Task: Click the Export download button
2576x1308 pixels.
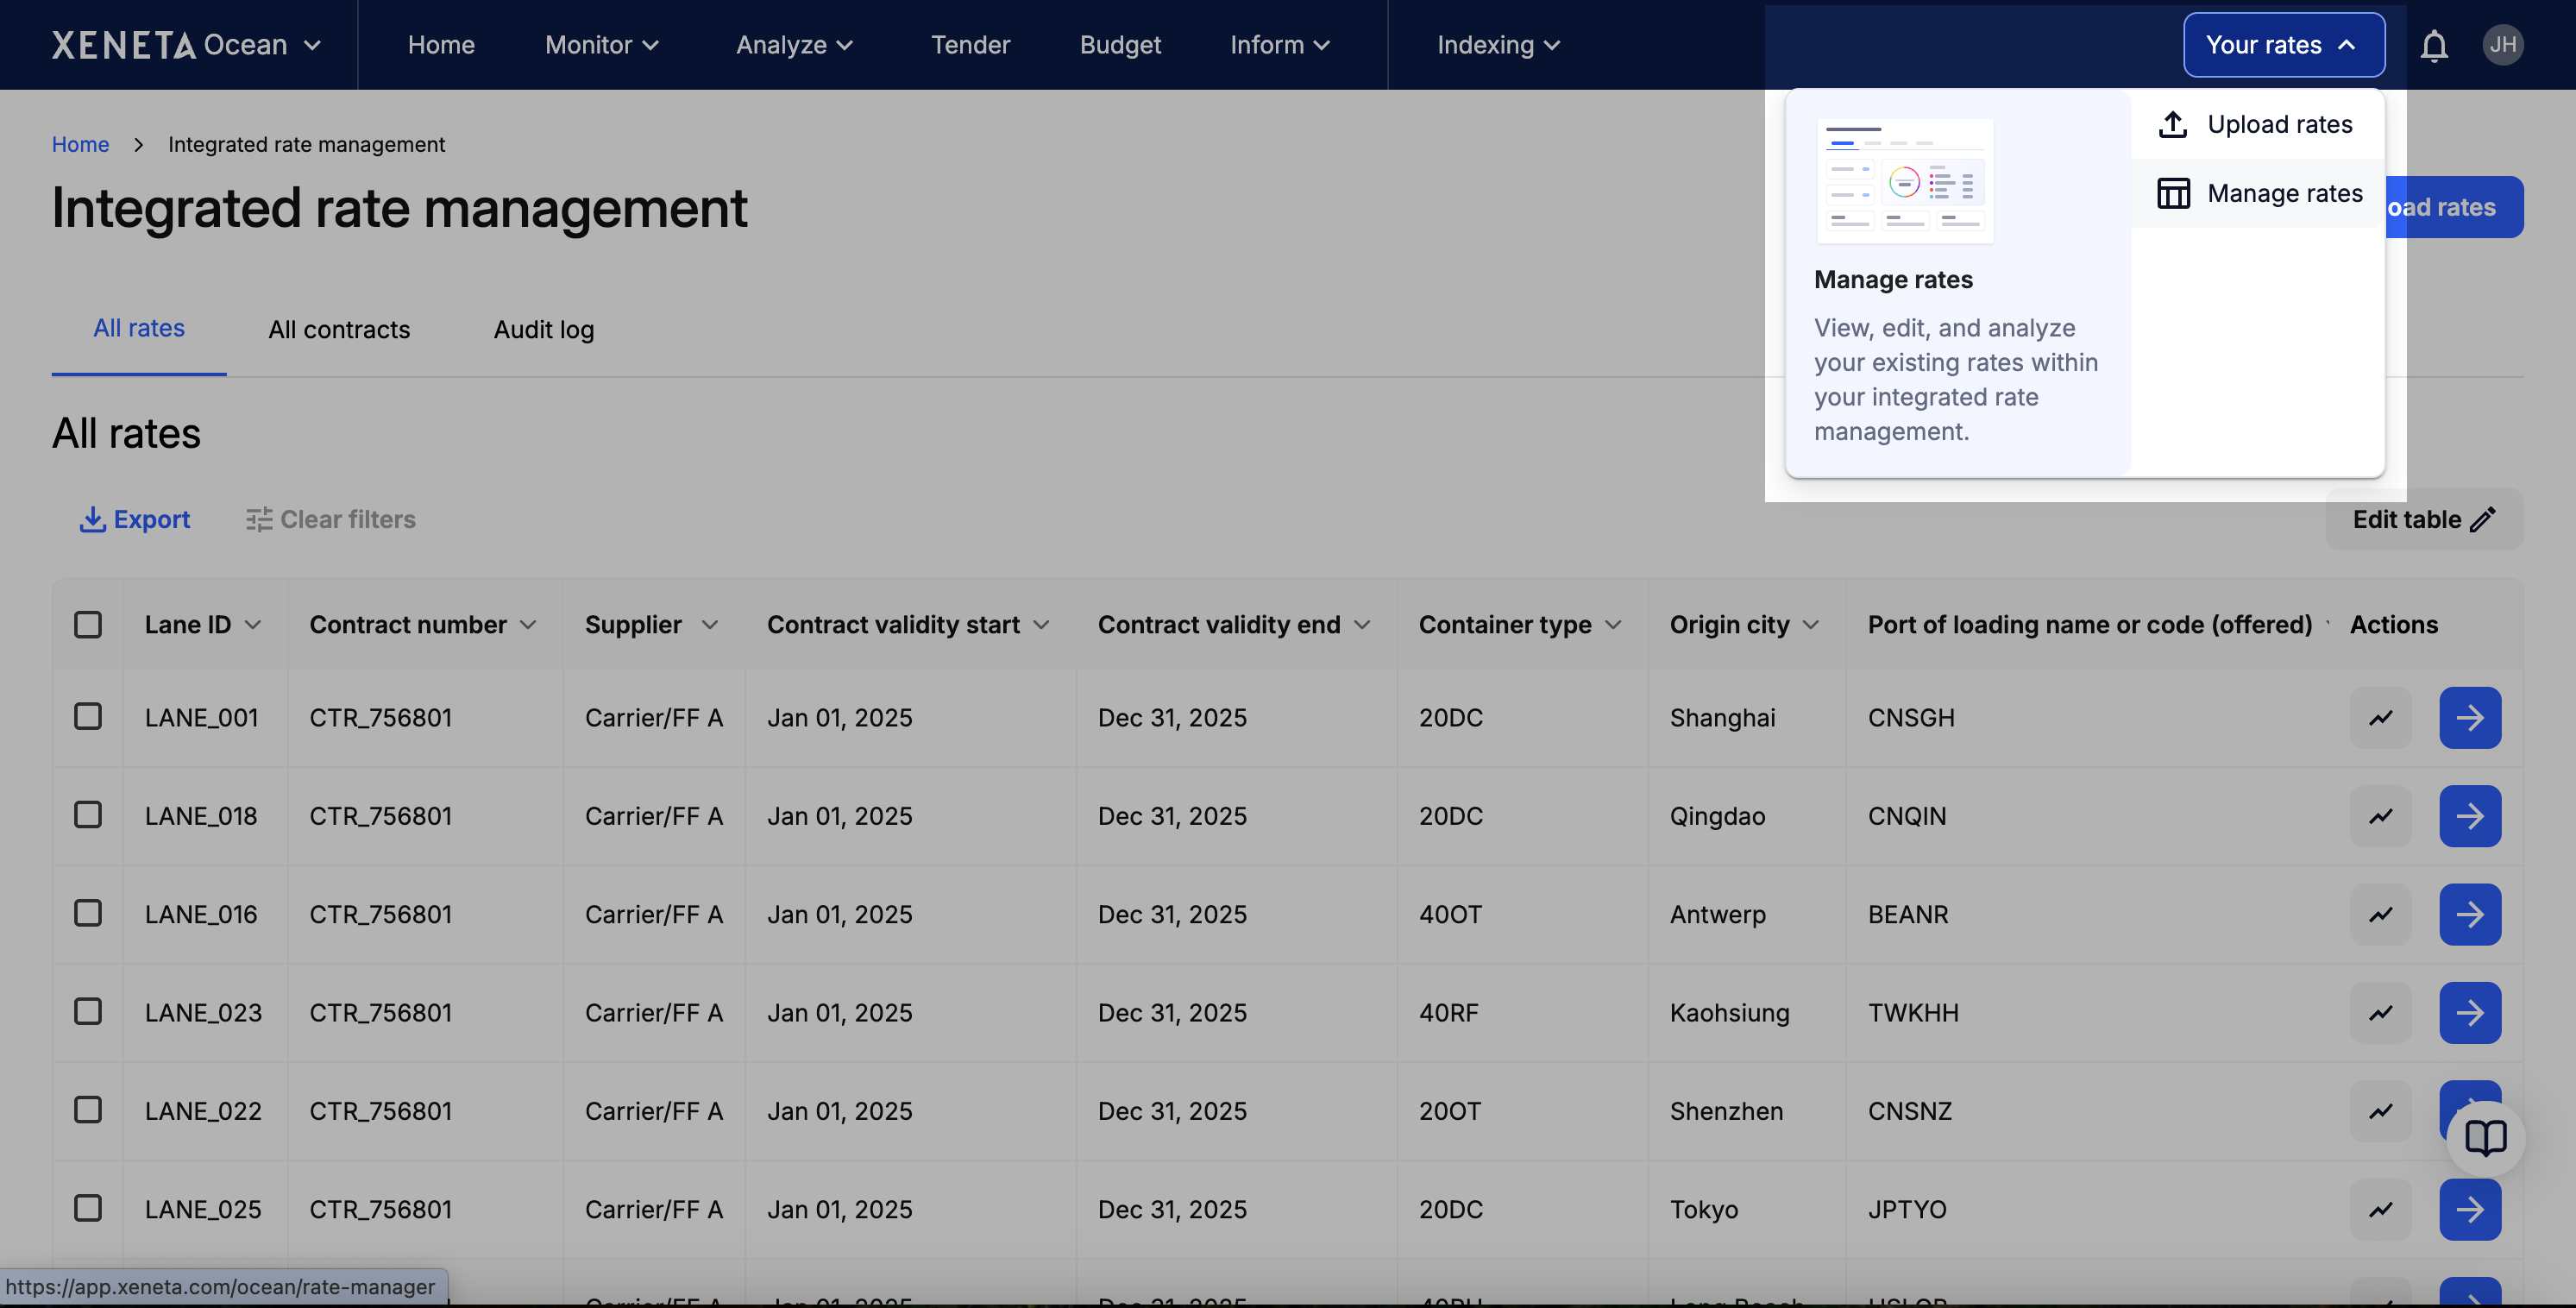Action: click(x=135, y=519)
